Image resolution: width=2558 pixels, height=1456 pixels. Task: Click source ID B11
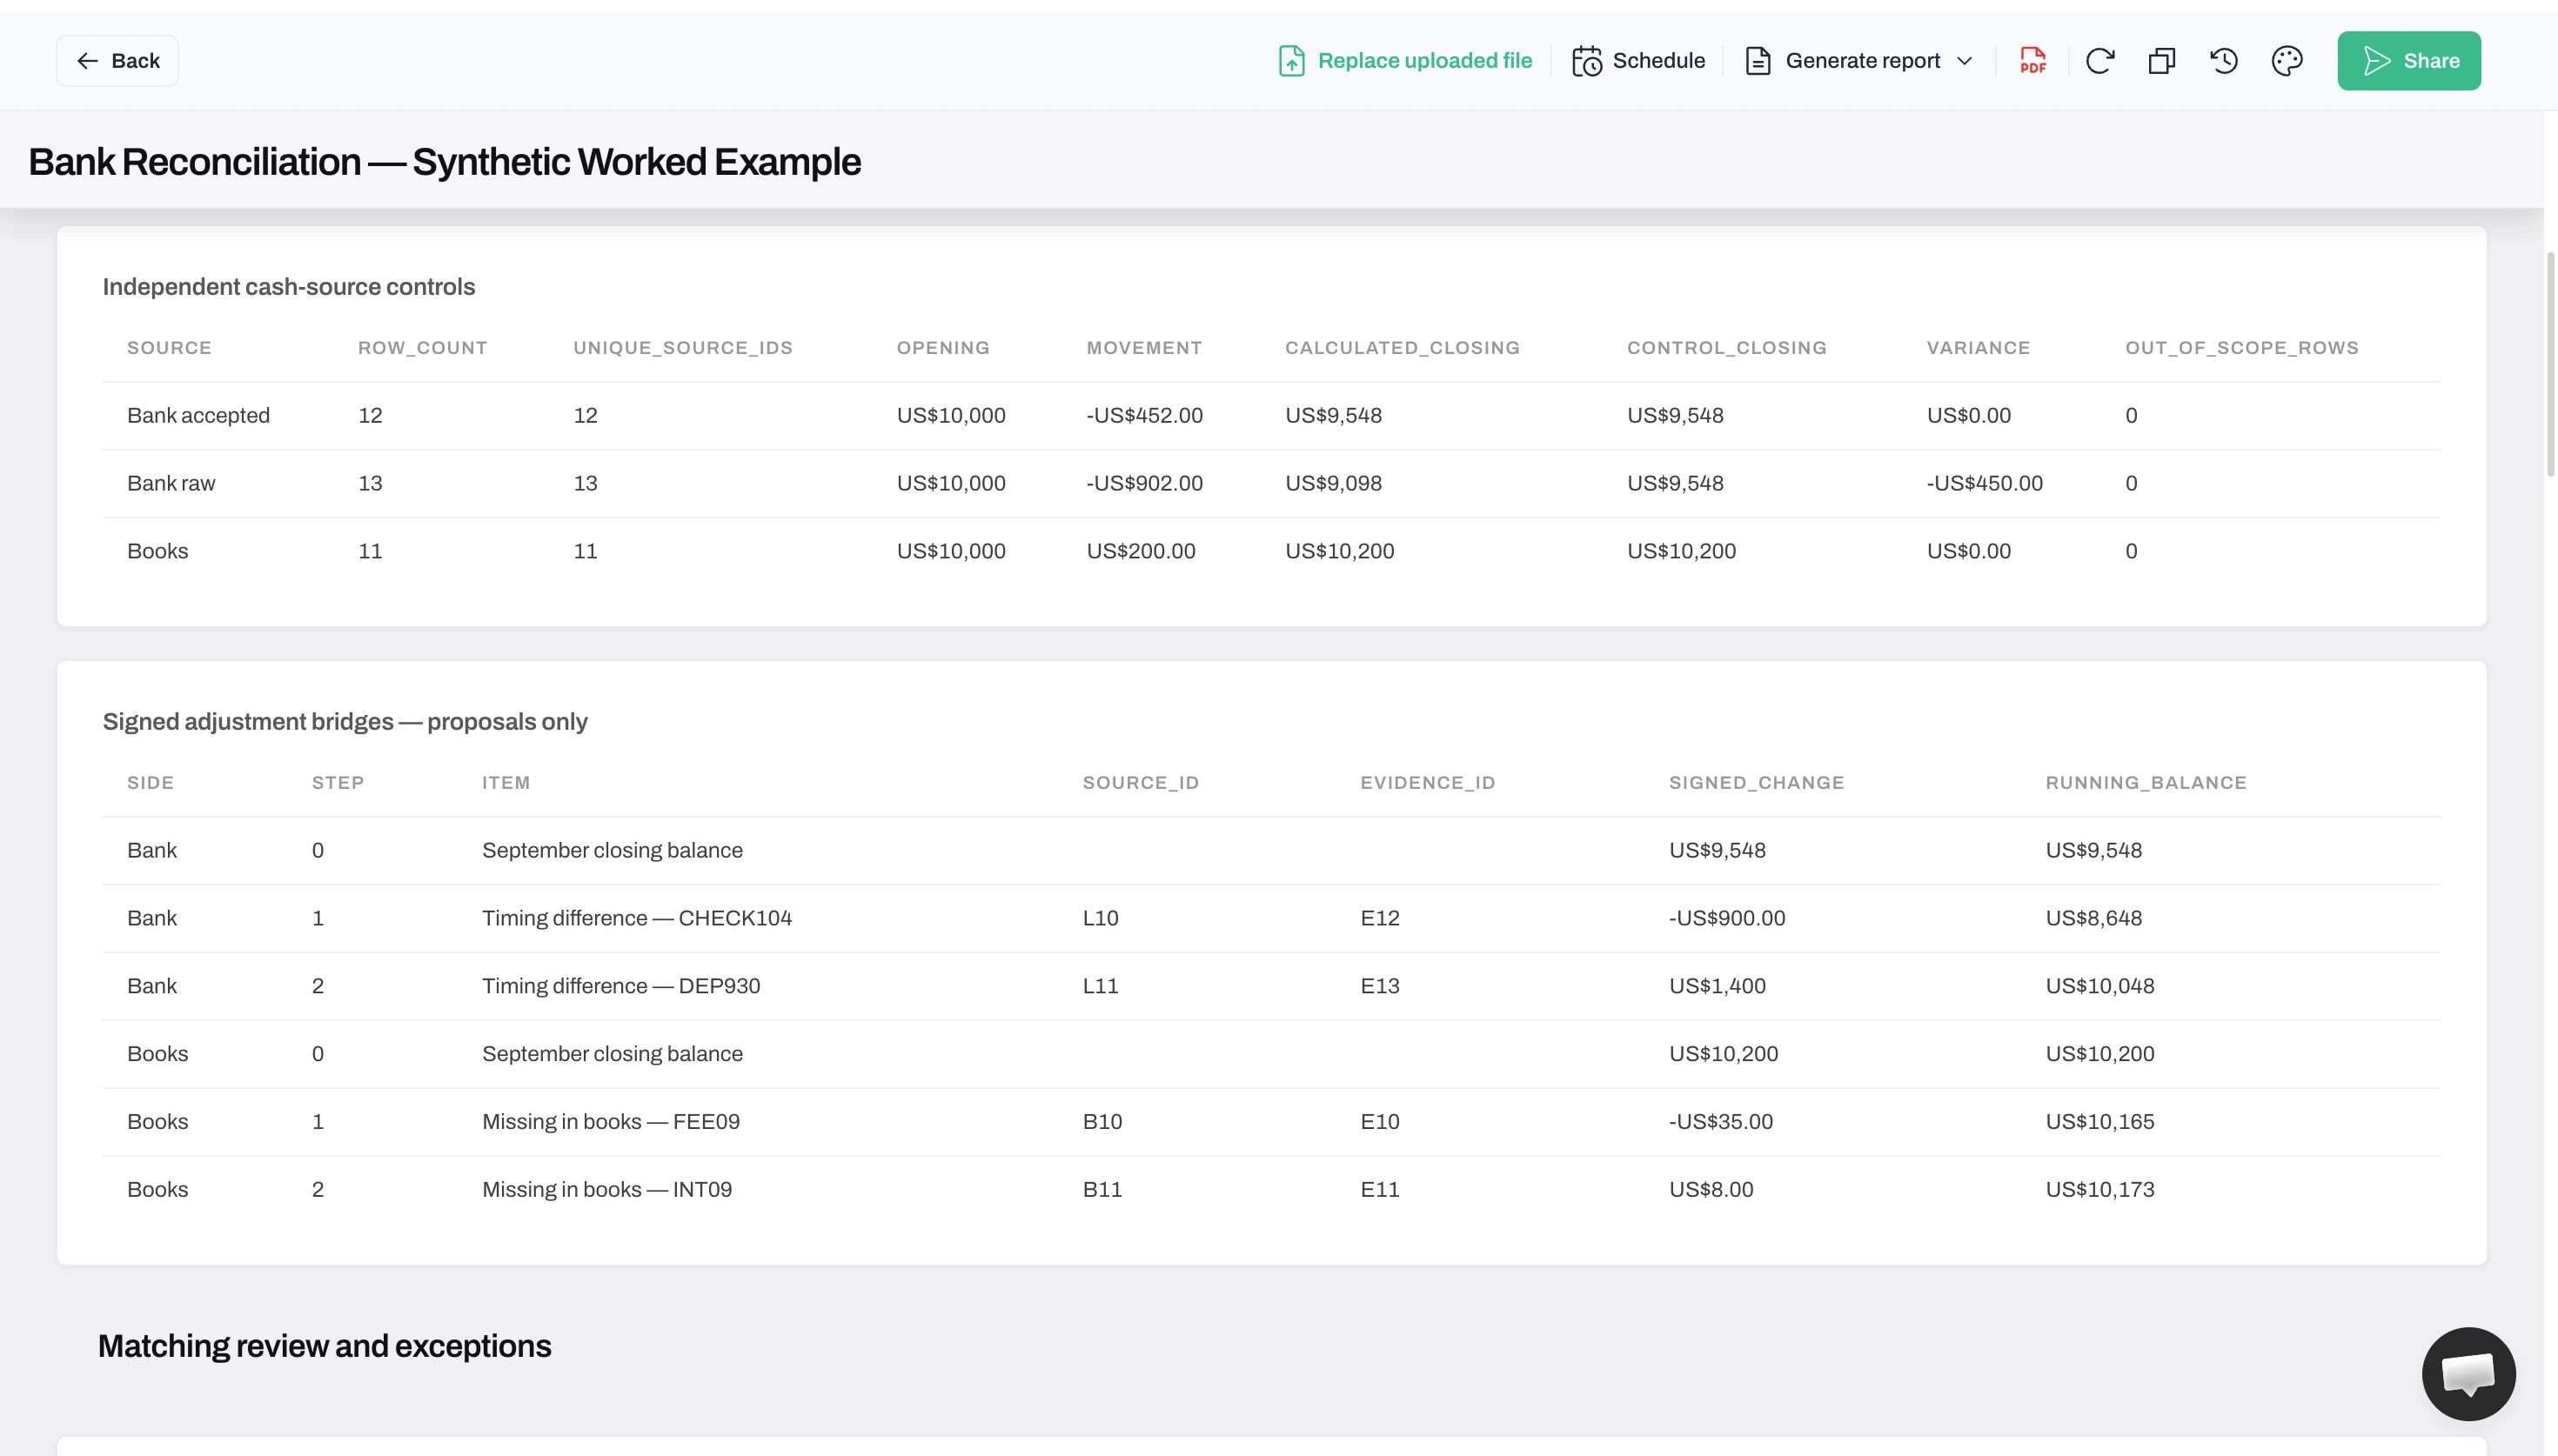tap(1102, 1190)
